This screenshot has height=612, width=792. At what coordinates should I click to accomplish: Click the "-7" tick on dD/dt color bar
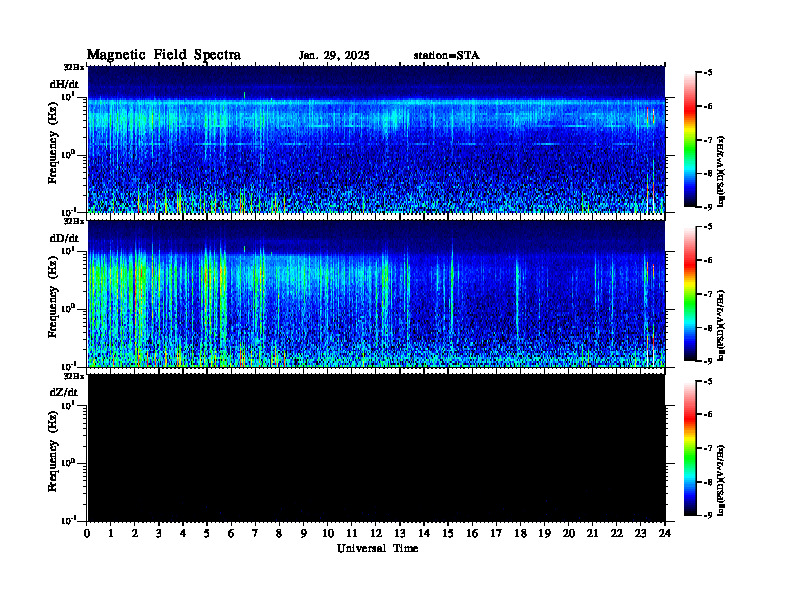(708, 294)
